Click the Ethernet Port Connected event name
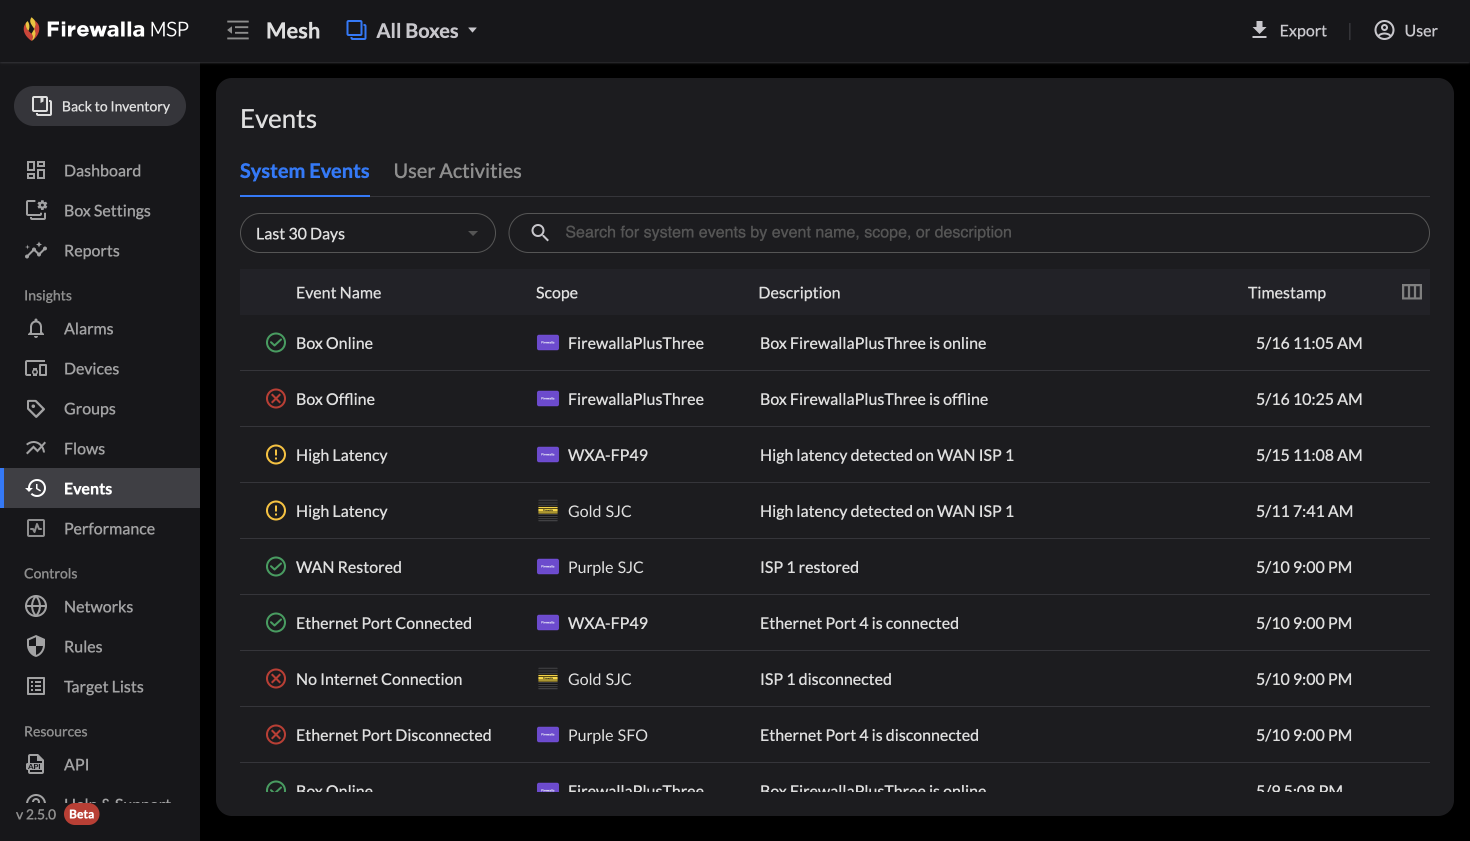 (x=384, y=623)
